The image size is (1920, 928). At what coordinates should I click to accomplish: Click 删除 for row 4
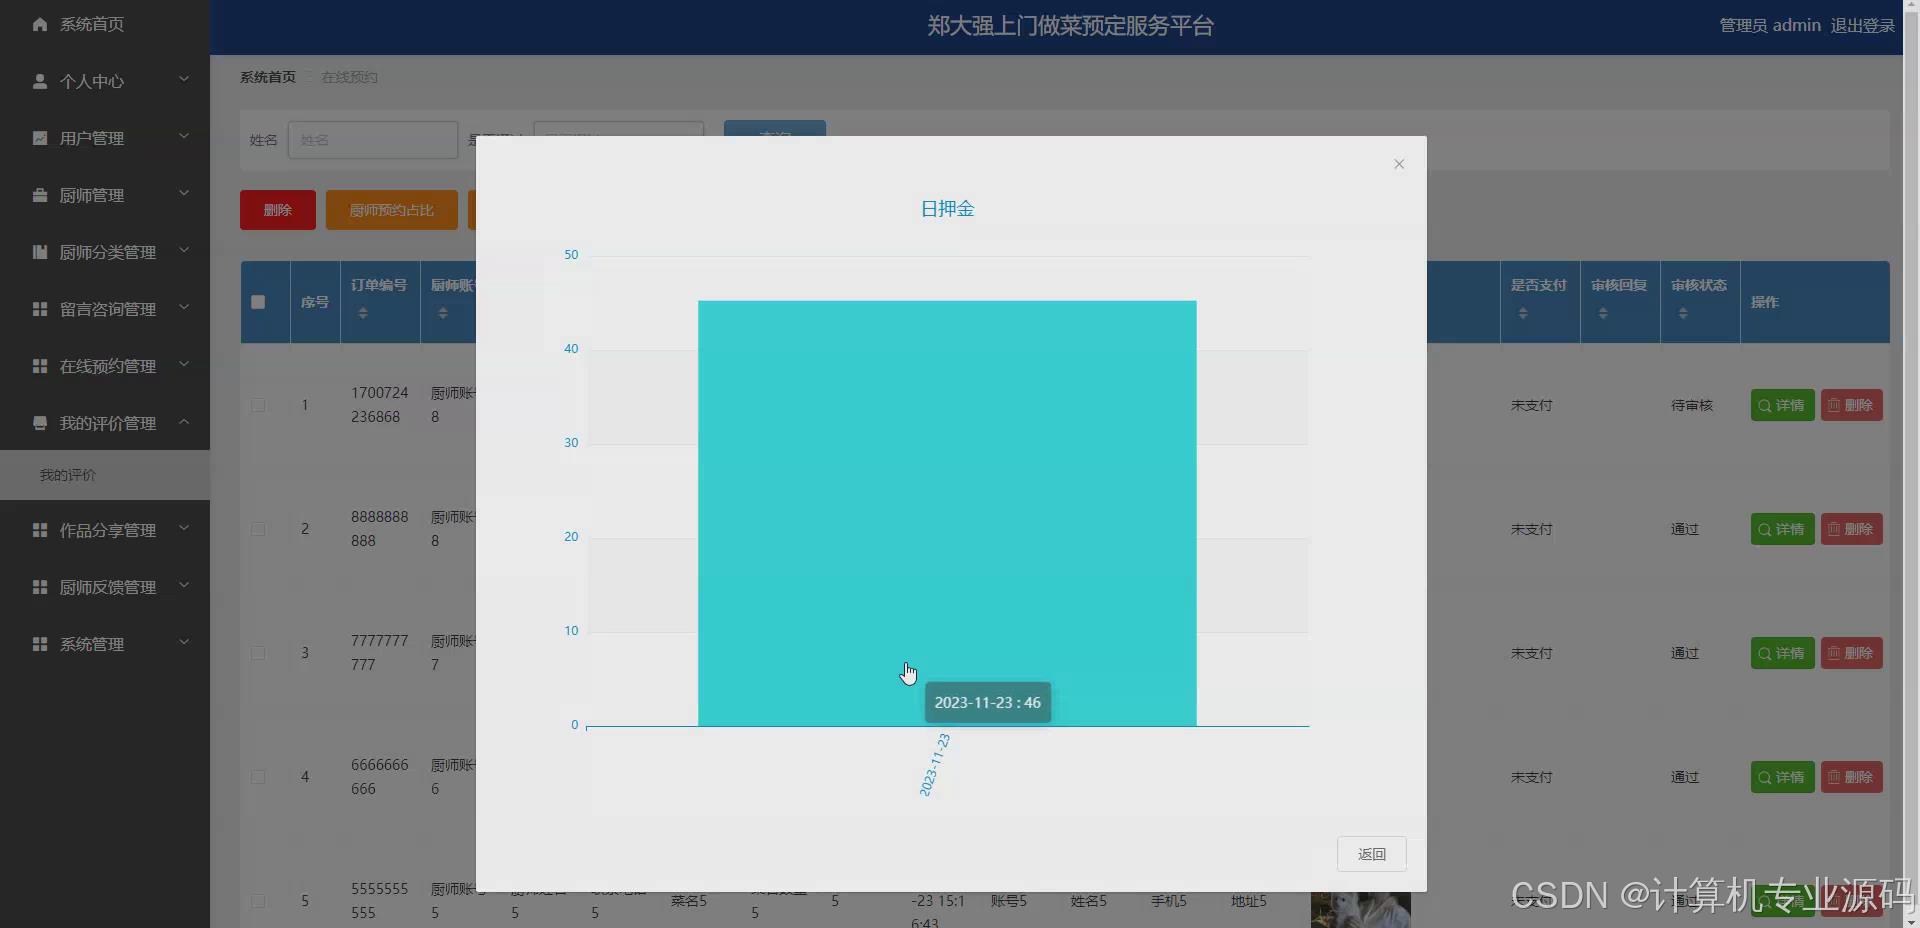pos(1851,777)
